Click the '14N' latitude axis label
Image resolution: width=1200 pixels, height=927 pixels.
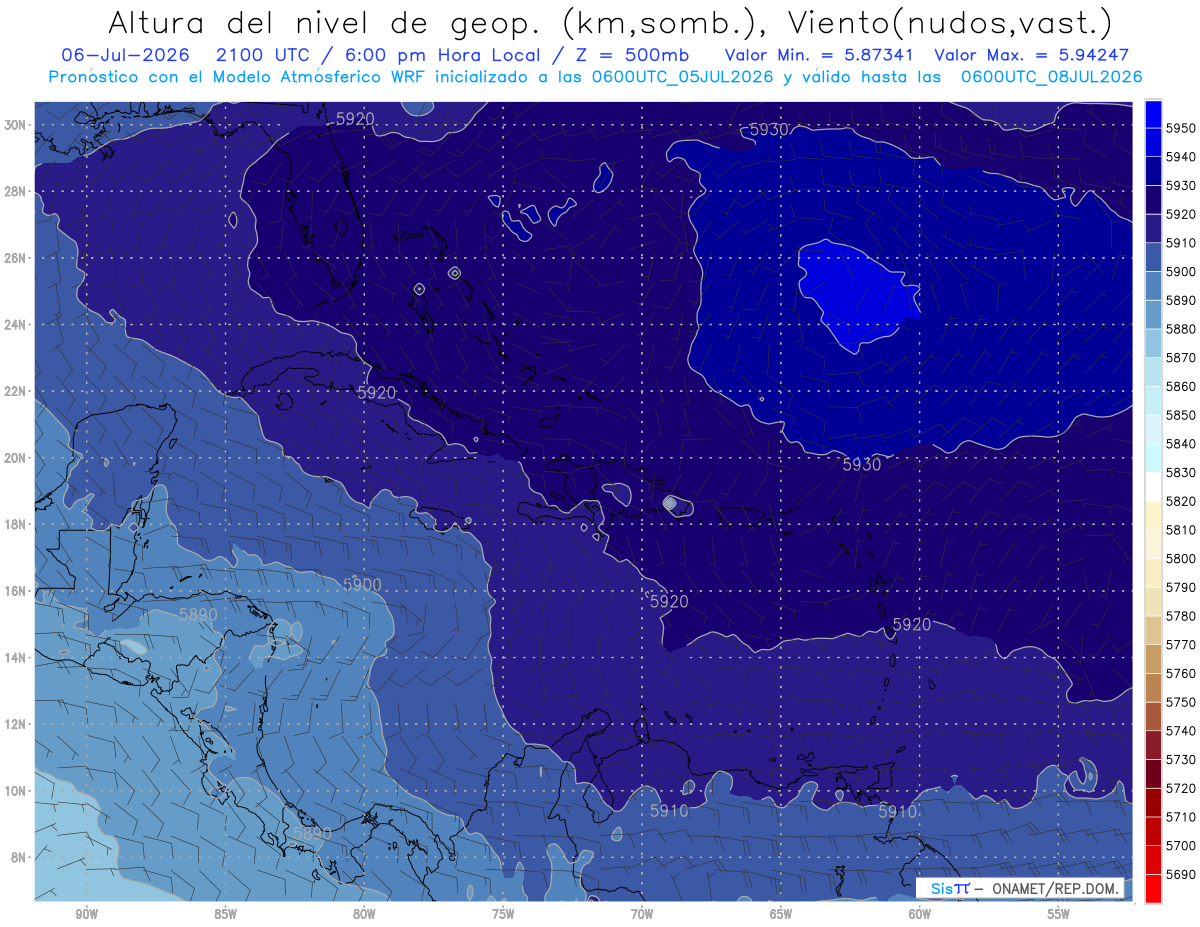tap(16, 657)
